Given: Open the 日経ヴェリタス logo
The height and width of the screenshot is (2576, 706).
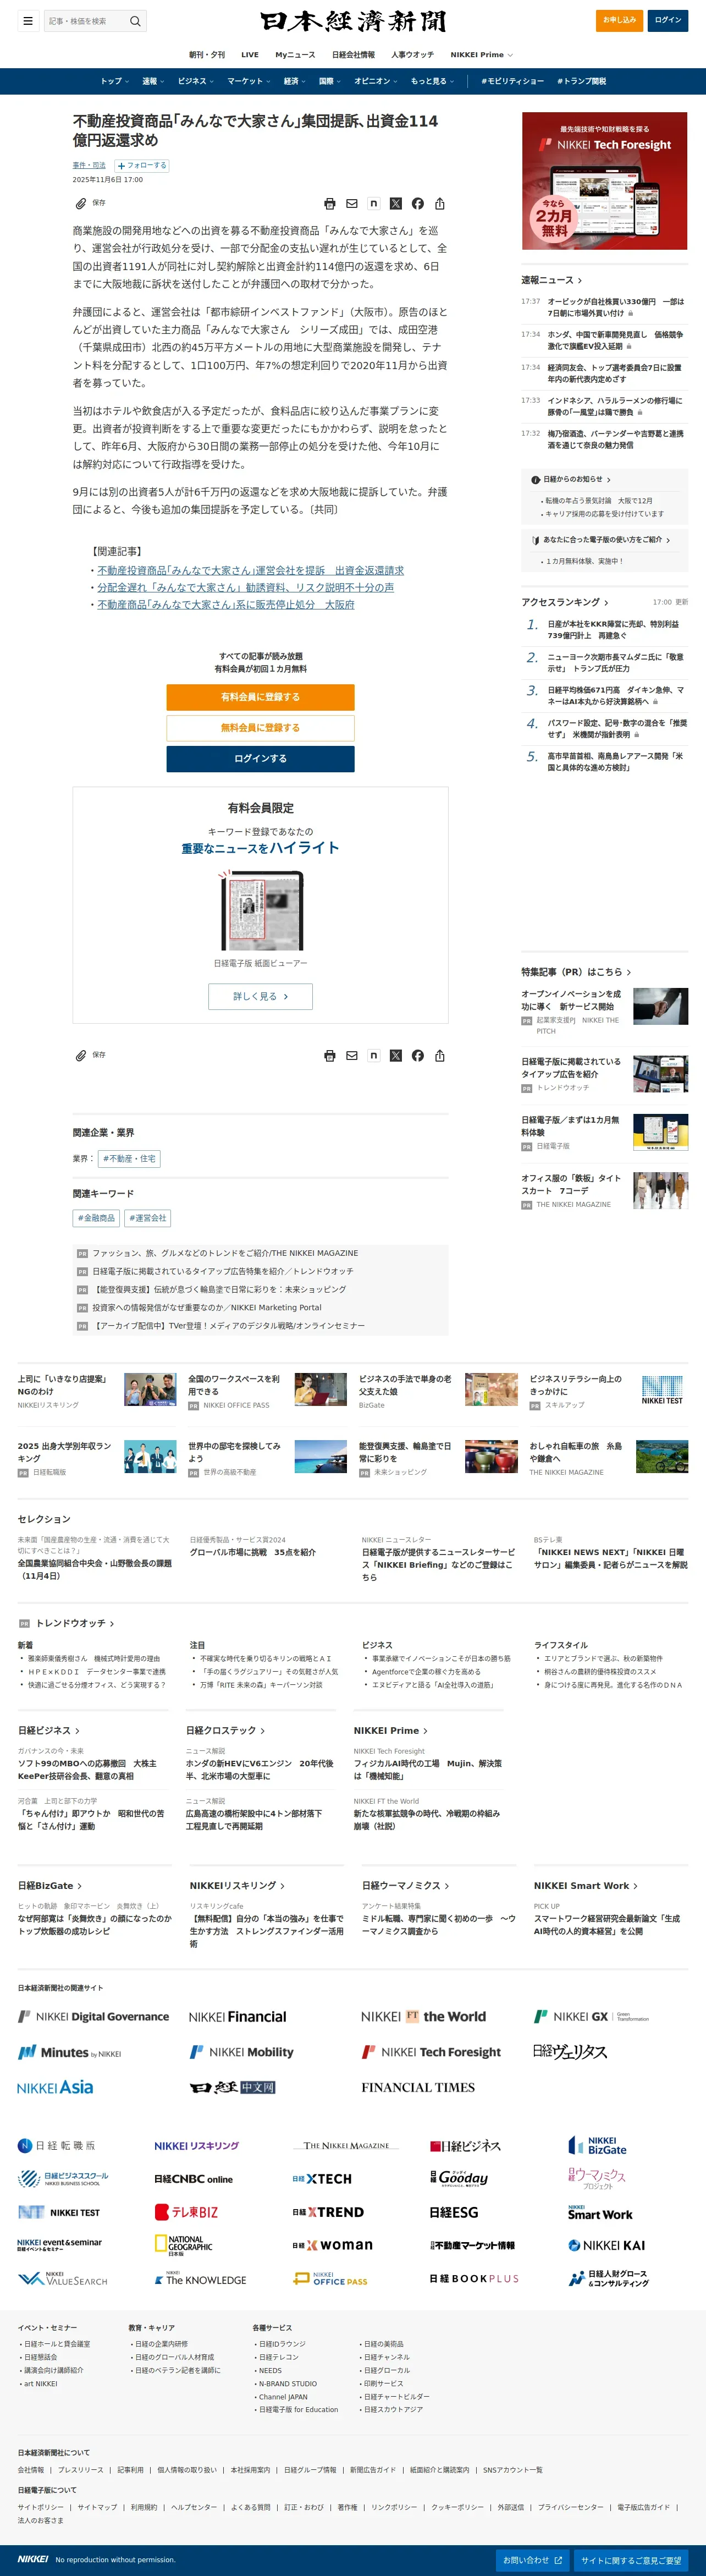Looking at the screenshot, I should (570, 2052).
